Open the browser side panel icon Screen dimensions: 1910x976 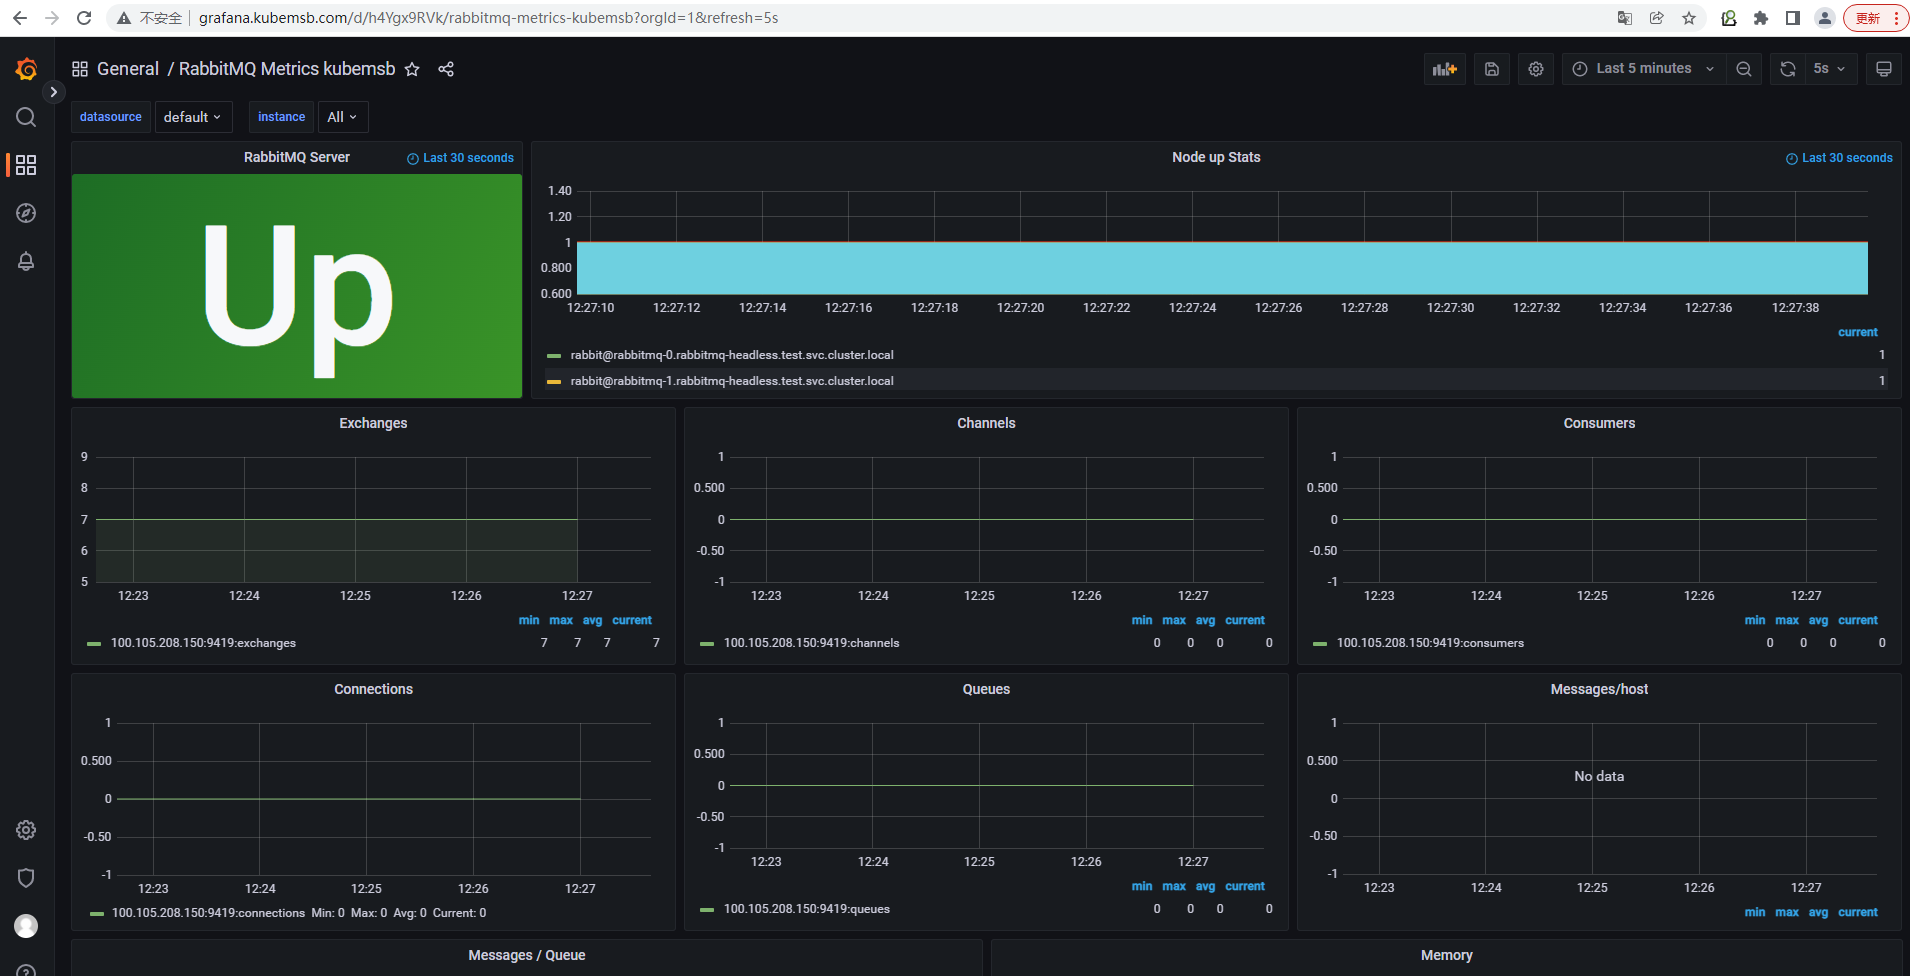1793,18
